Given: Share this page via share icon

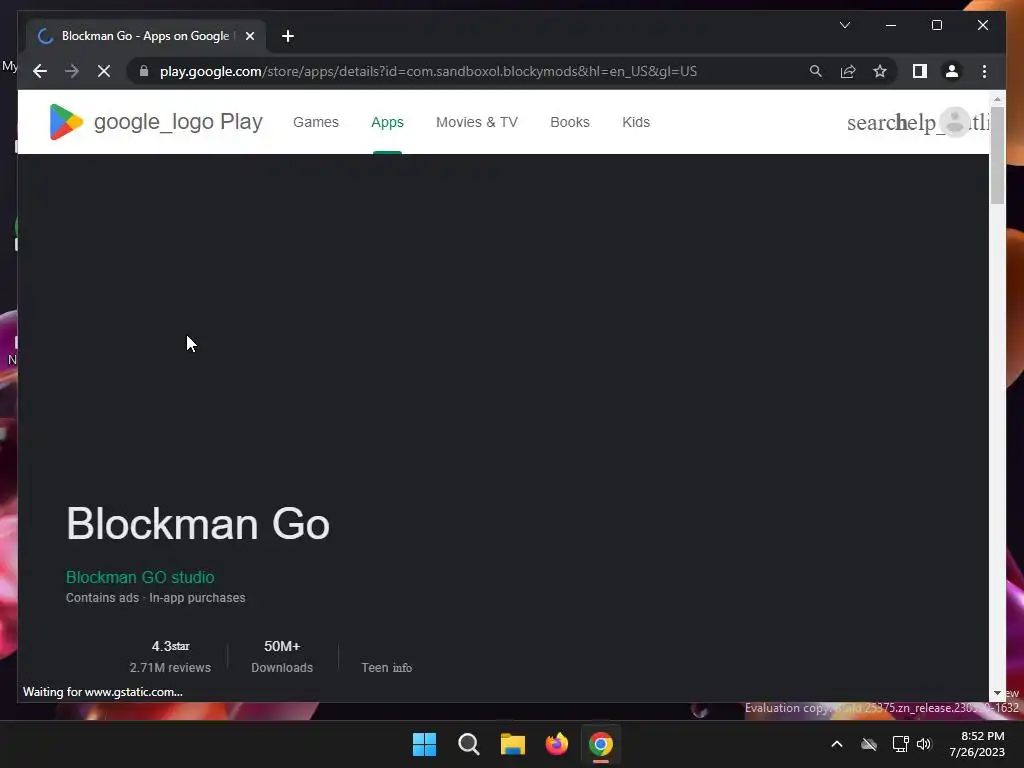Looking at the screenshot, I should pos(848,71).
